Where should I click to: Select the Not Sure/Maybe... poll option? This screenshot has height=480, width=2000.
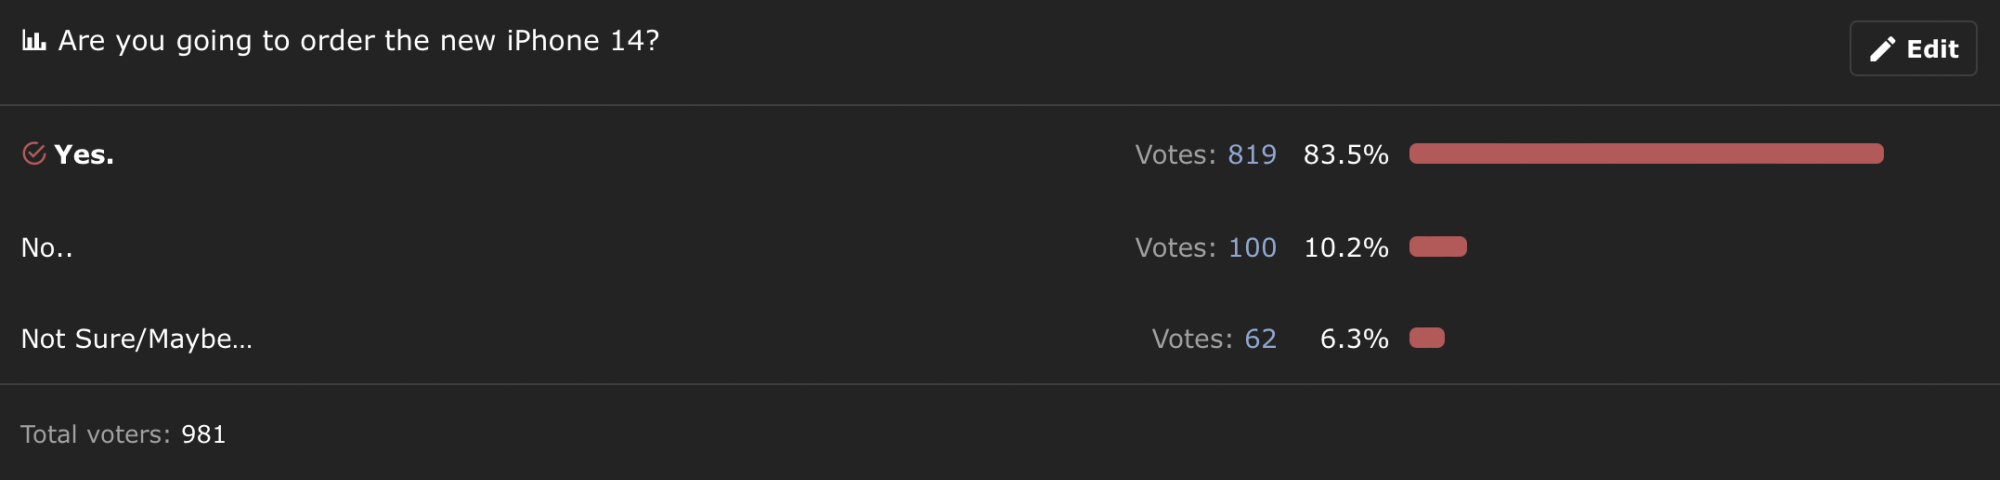pos(137,340)
